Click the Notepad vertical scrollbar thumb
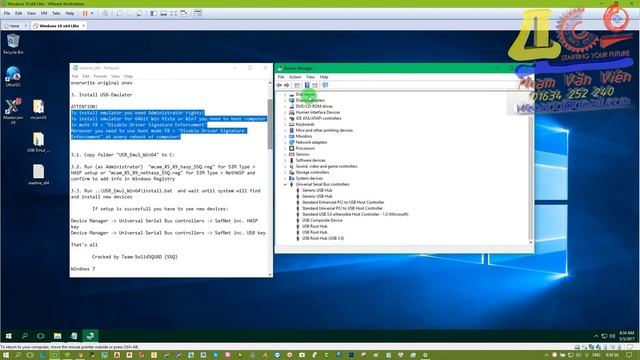The image size is (640, 360). [x=270, y=124]
